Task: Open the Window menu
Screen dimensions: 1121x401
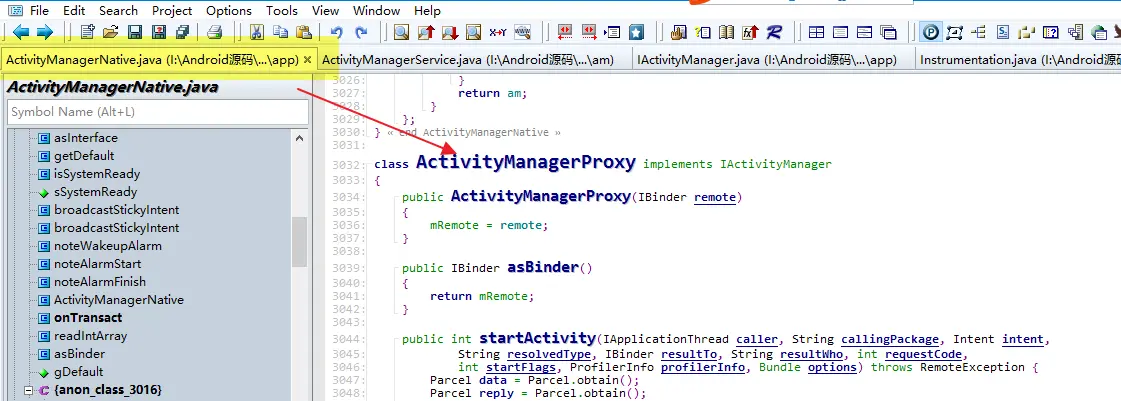Action: pos(377,11)
